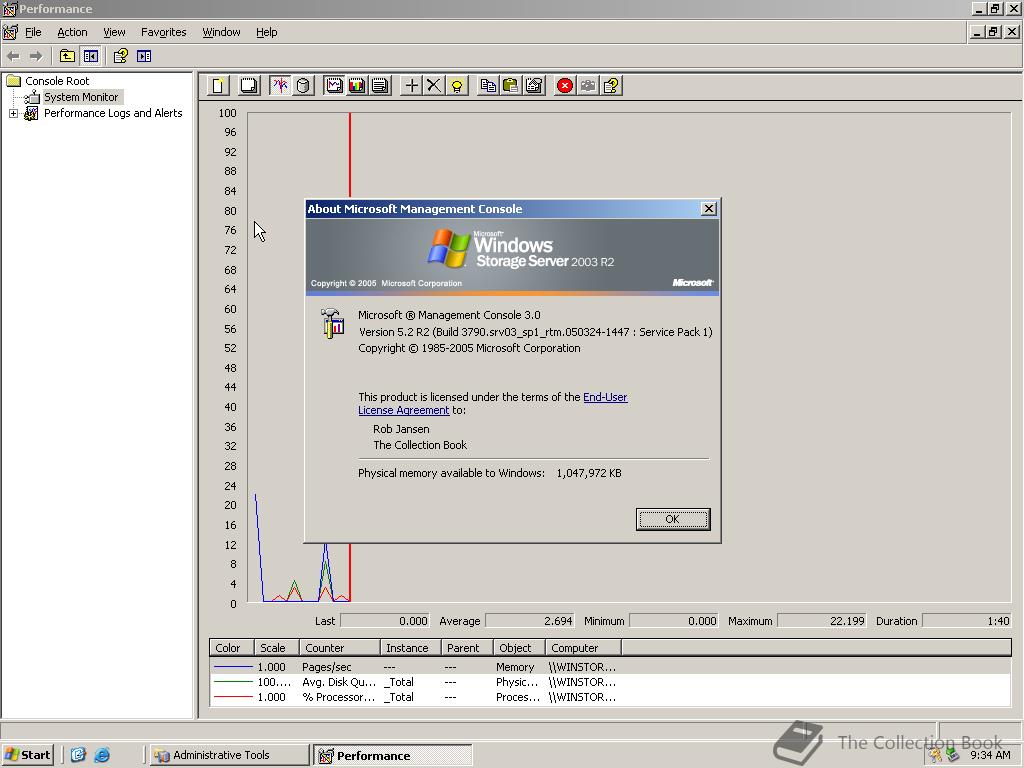Viewport: 1024px width, 768px height.
Task: Click the Performance console icon in menu bar
Action: [x=10, y=32]
